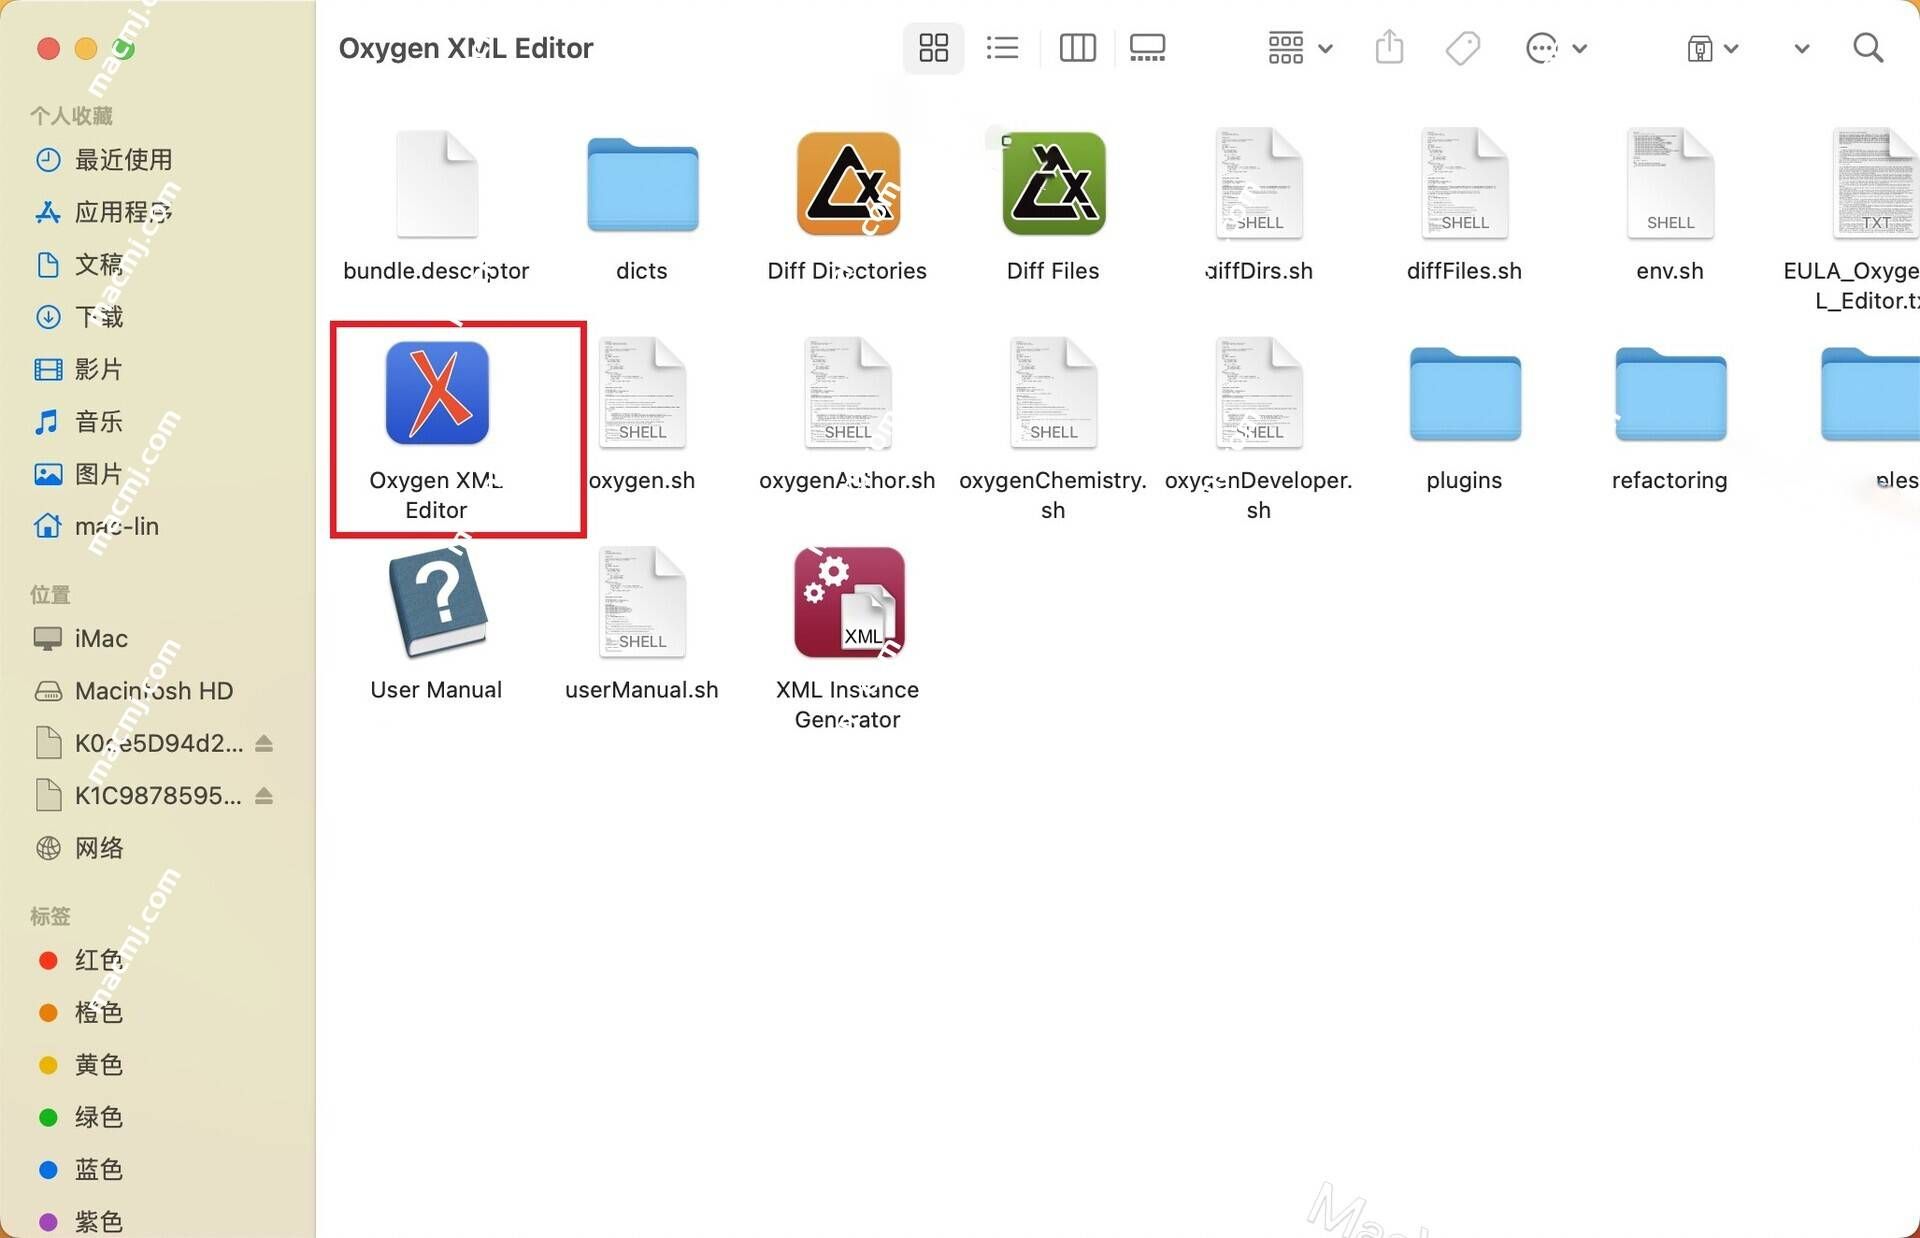Launch the Diff Files app icon

[x=1054, y=184]
